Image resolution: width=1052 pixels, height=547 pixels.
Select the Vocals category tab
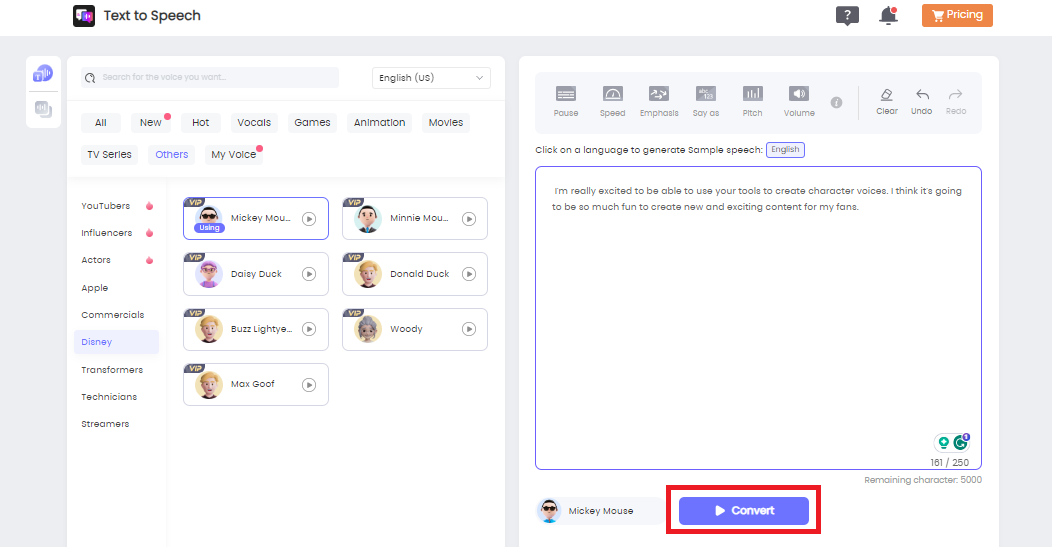click(x=254, y=122)
